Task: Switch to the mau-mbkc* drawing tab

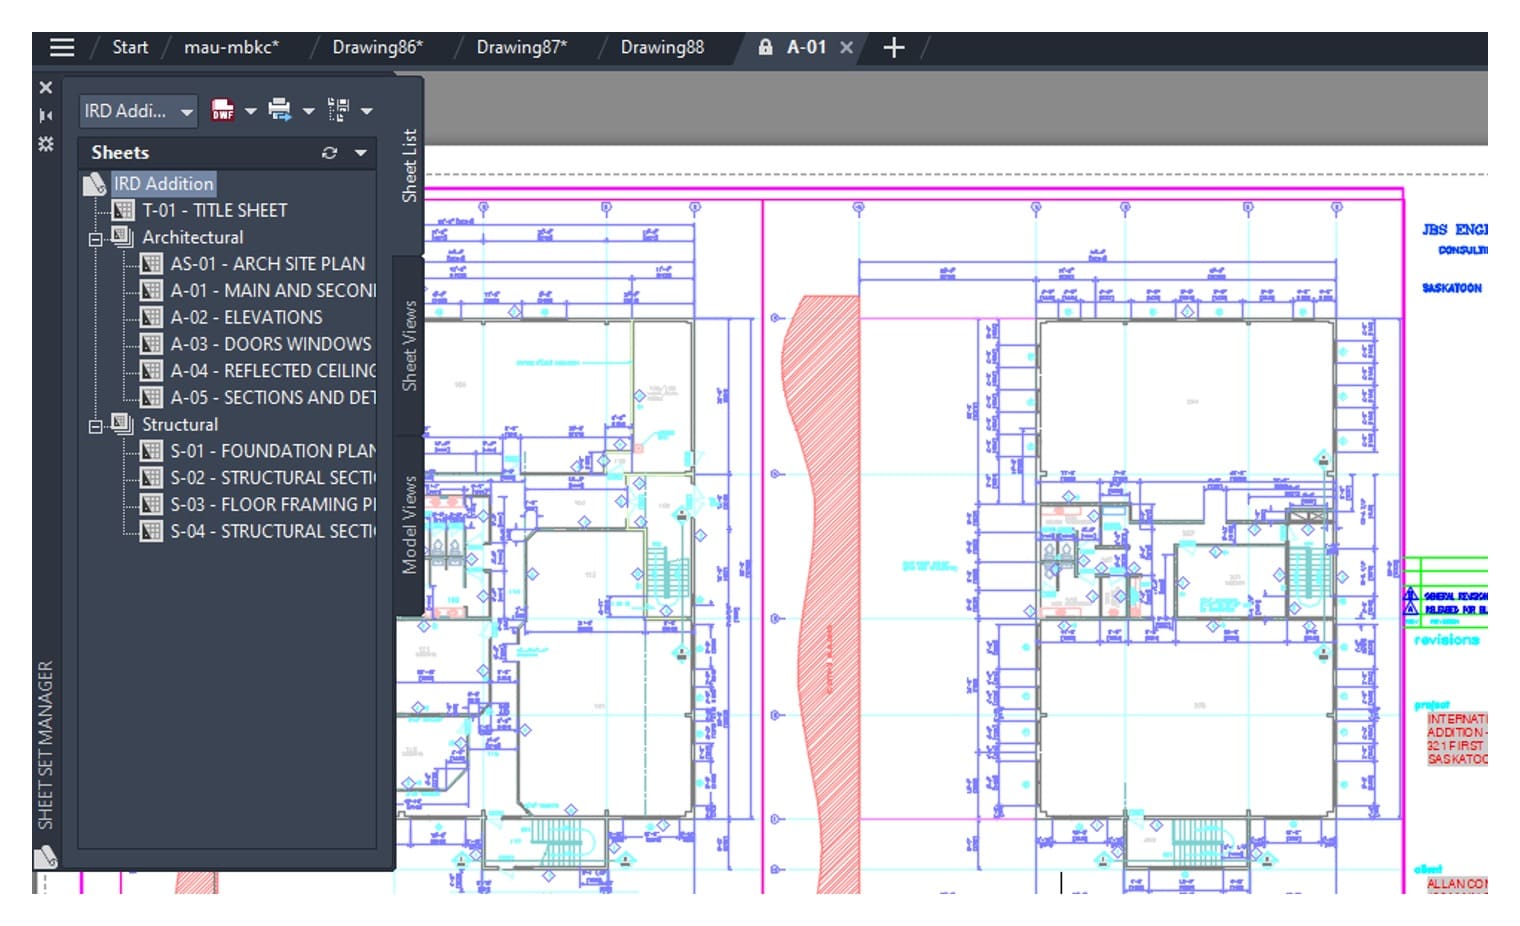Action: 231,47
